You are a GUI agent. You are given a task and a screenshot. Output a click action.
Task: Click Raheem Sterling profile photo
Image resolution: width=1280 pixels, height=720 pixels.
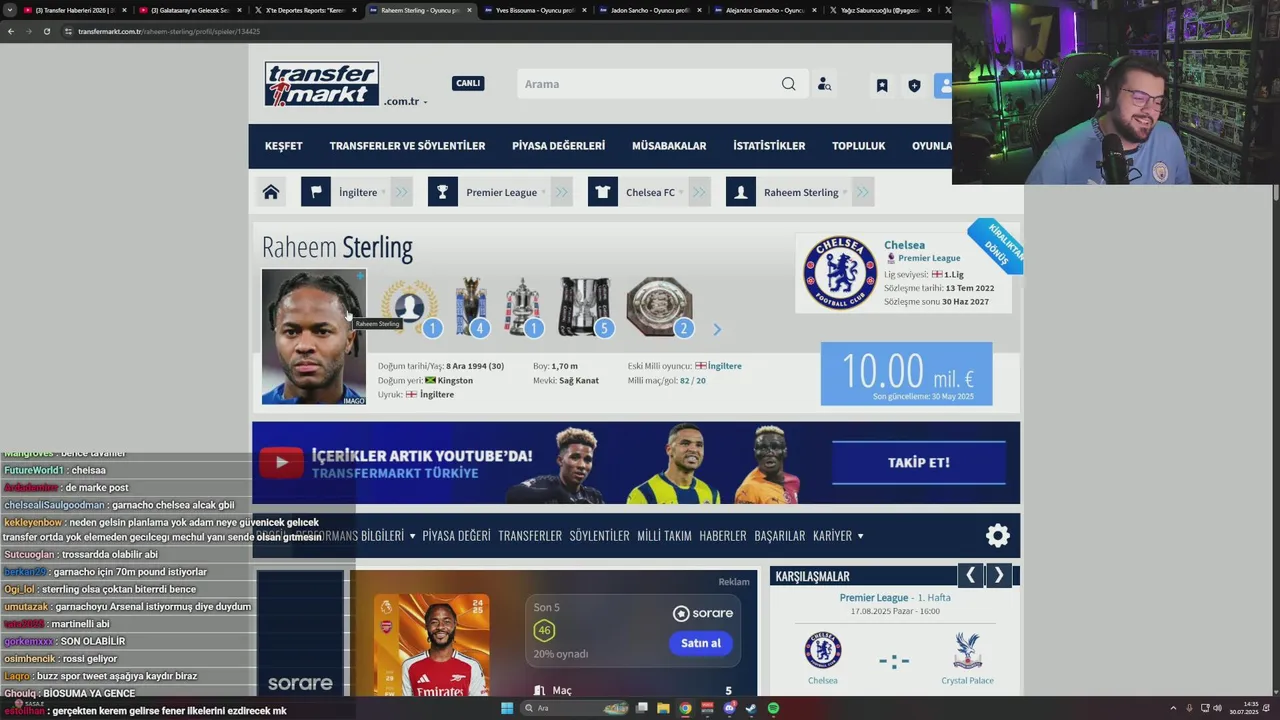point(314,337)
